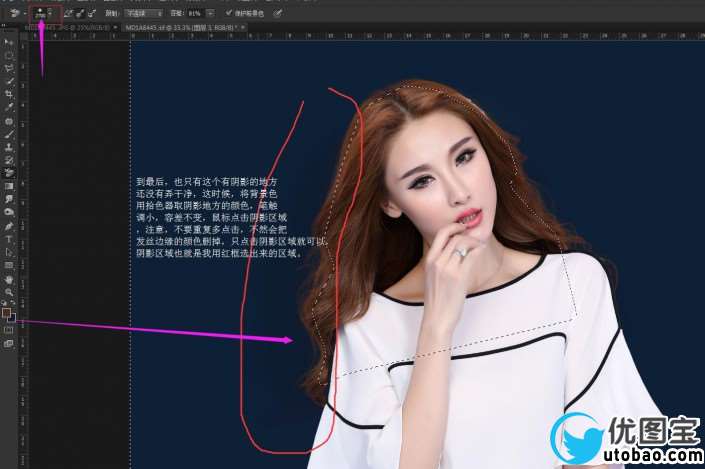Click the background color swatch
Image resolution: width=705 pixels, height=469 pixels.
(x=12, y=318)
